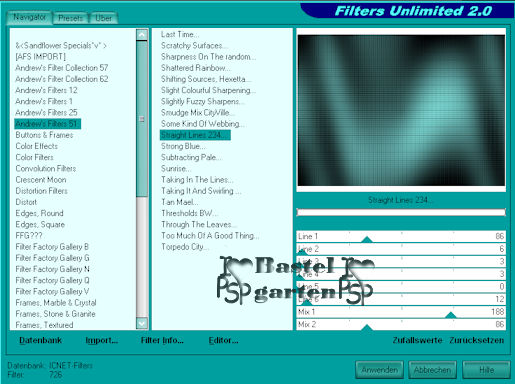This screenshot has width=515, height=384.
Task: Switch to the Presets tab
Action: point(71,18)
